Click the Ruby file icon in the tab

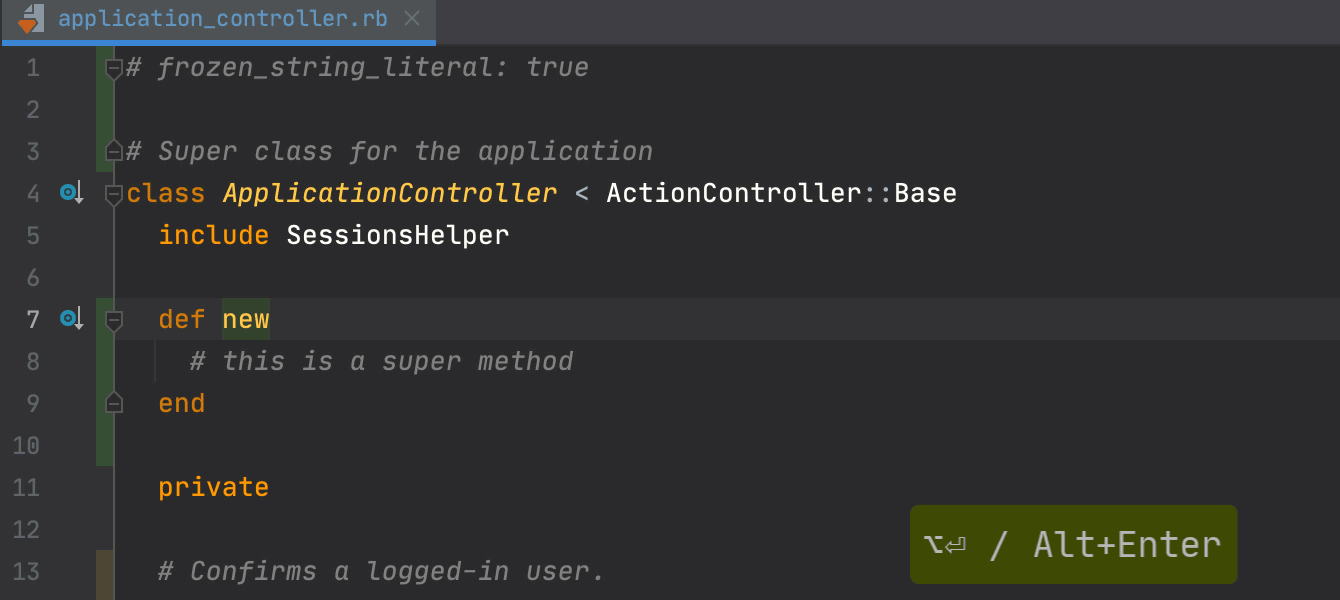point(31,19)
